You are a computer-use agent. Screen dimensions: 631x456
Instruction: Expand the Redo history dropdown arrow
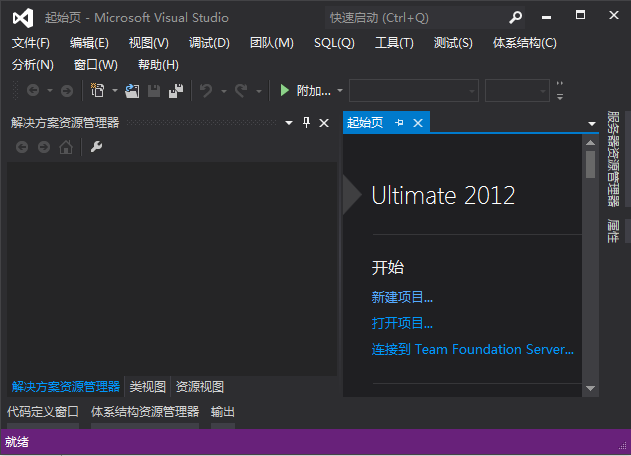(259, 91)
